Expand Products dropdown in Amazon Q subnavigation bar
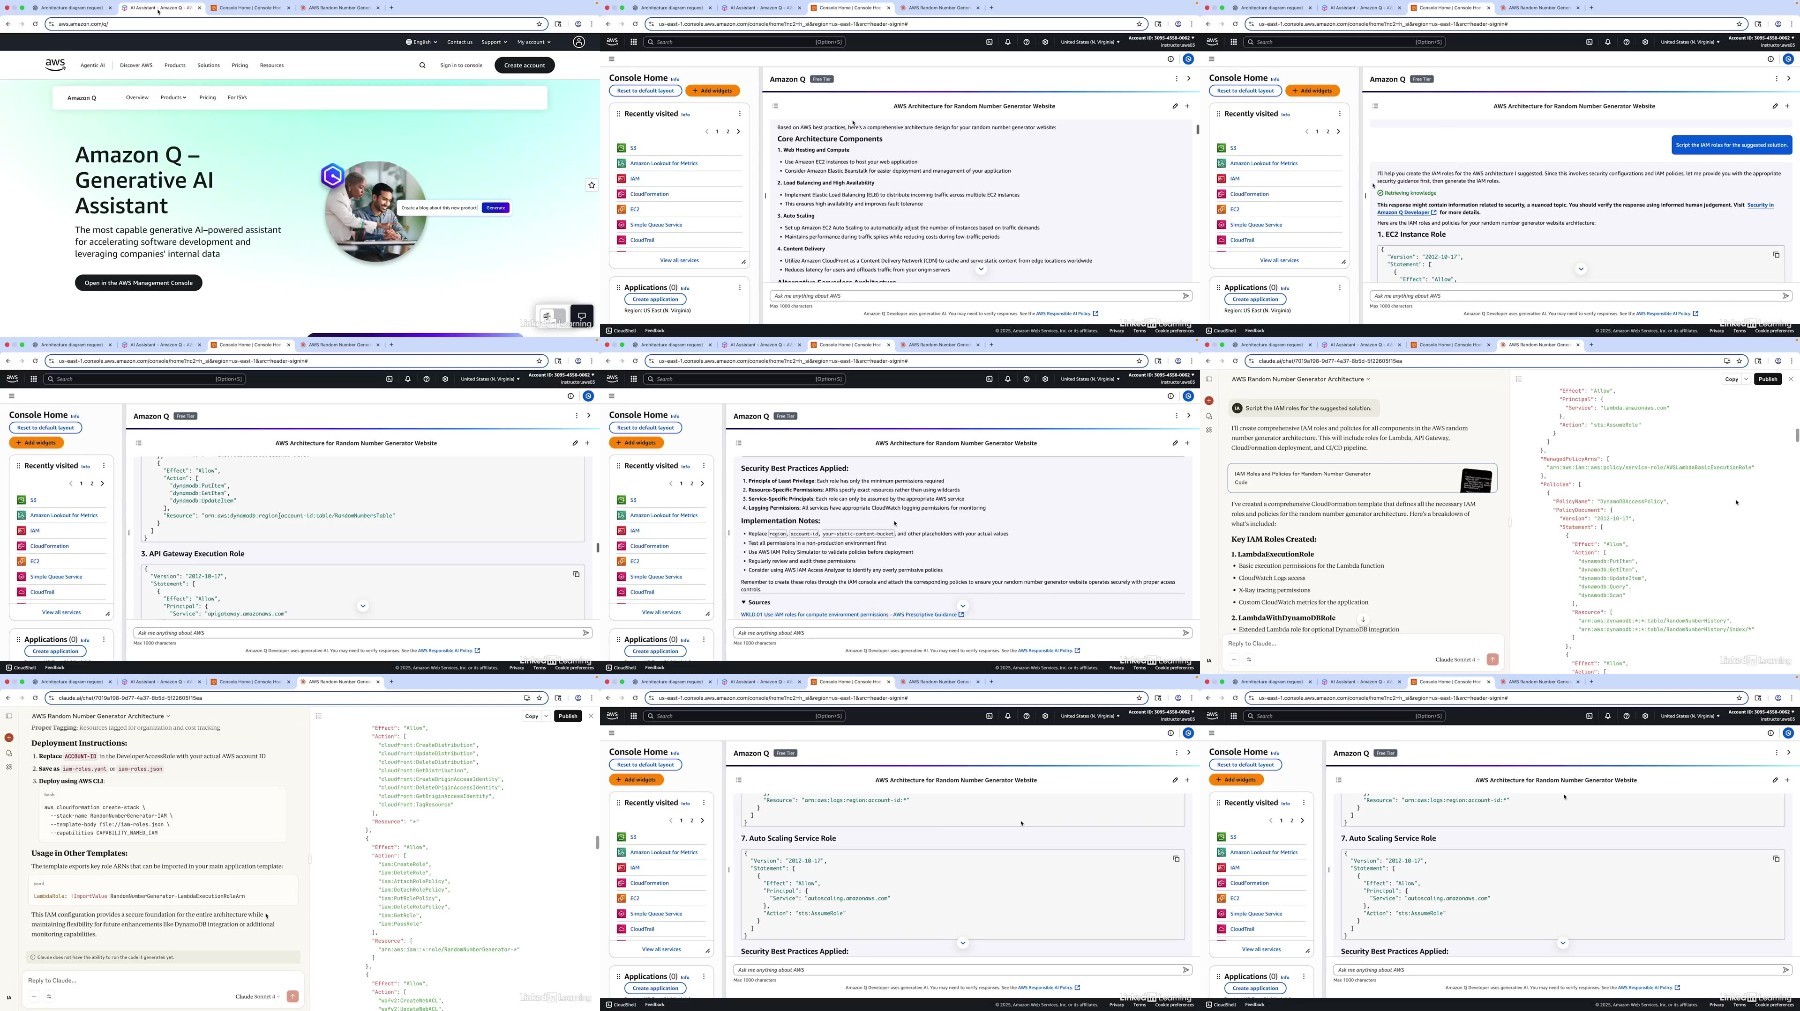 (173, 97)
